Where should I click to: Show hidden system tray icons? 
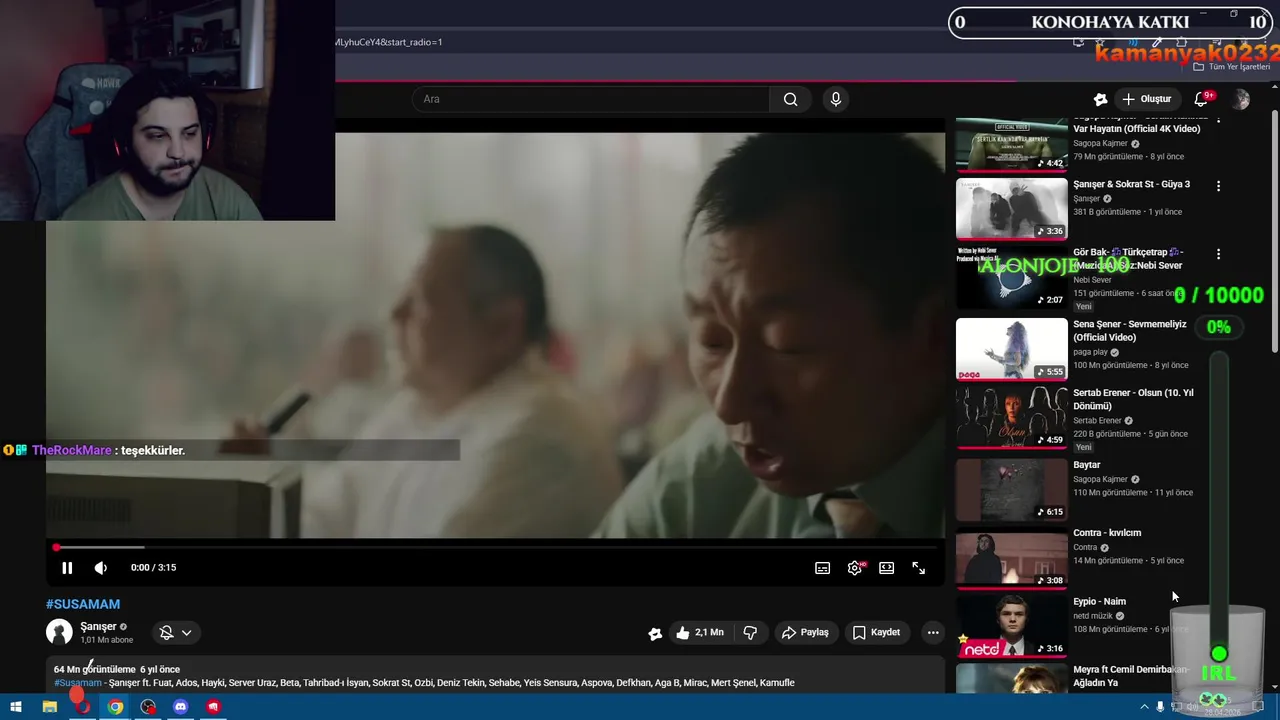[1144, 707]
